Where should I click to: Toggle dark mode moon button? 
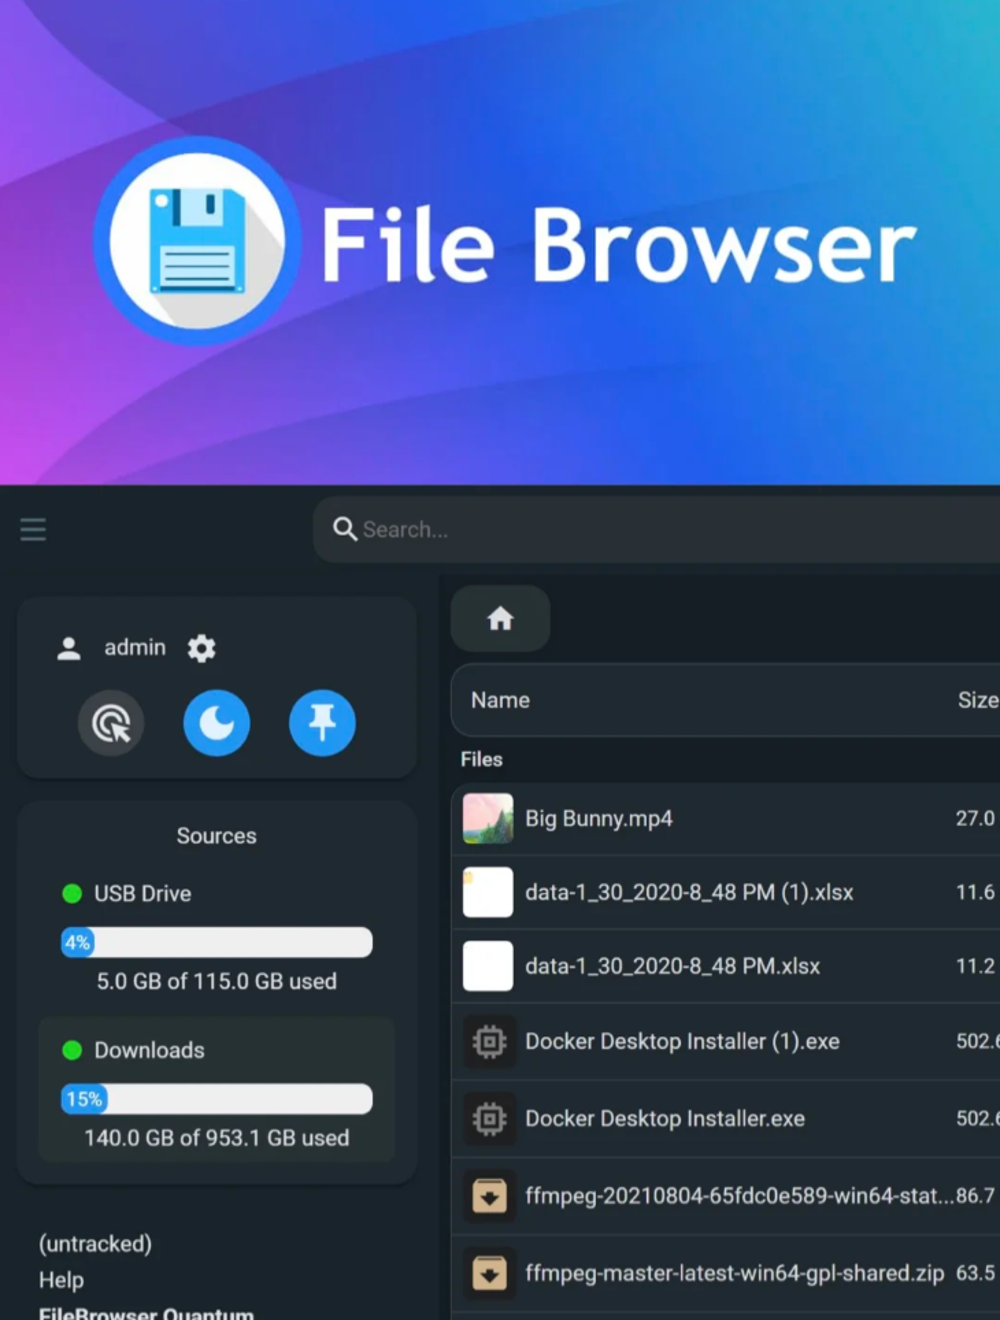pos(216,723)
